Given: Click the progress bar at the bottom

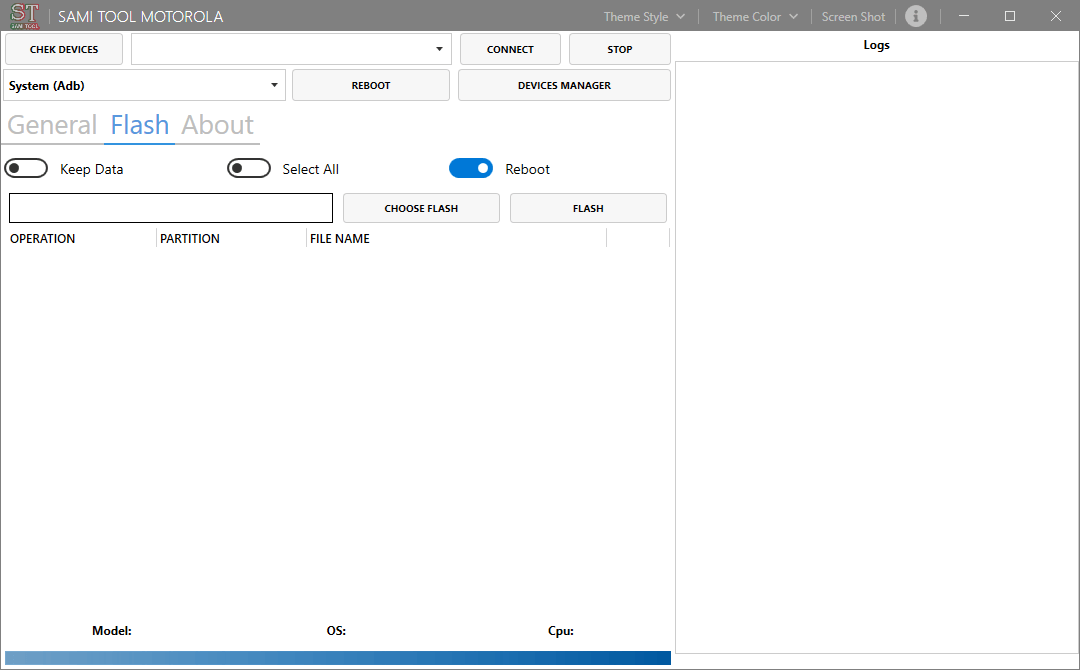Looking at the screenshot, I should 337,657.
